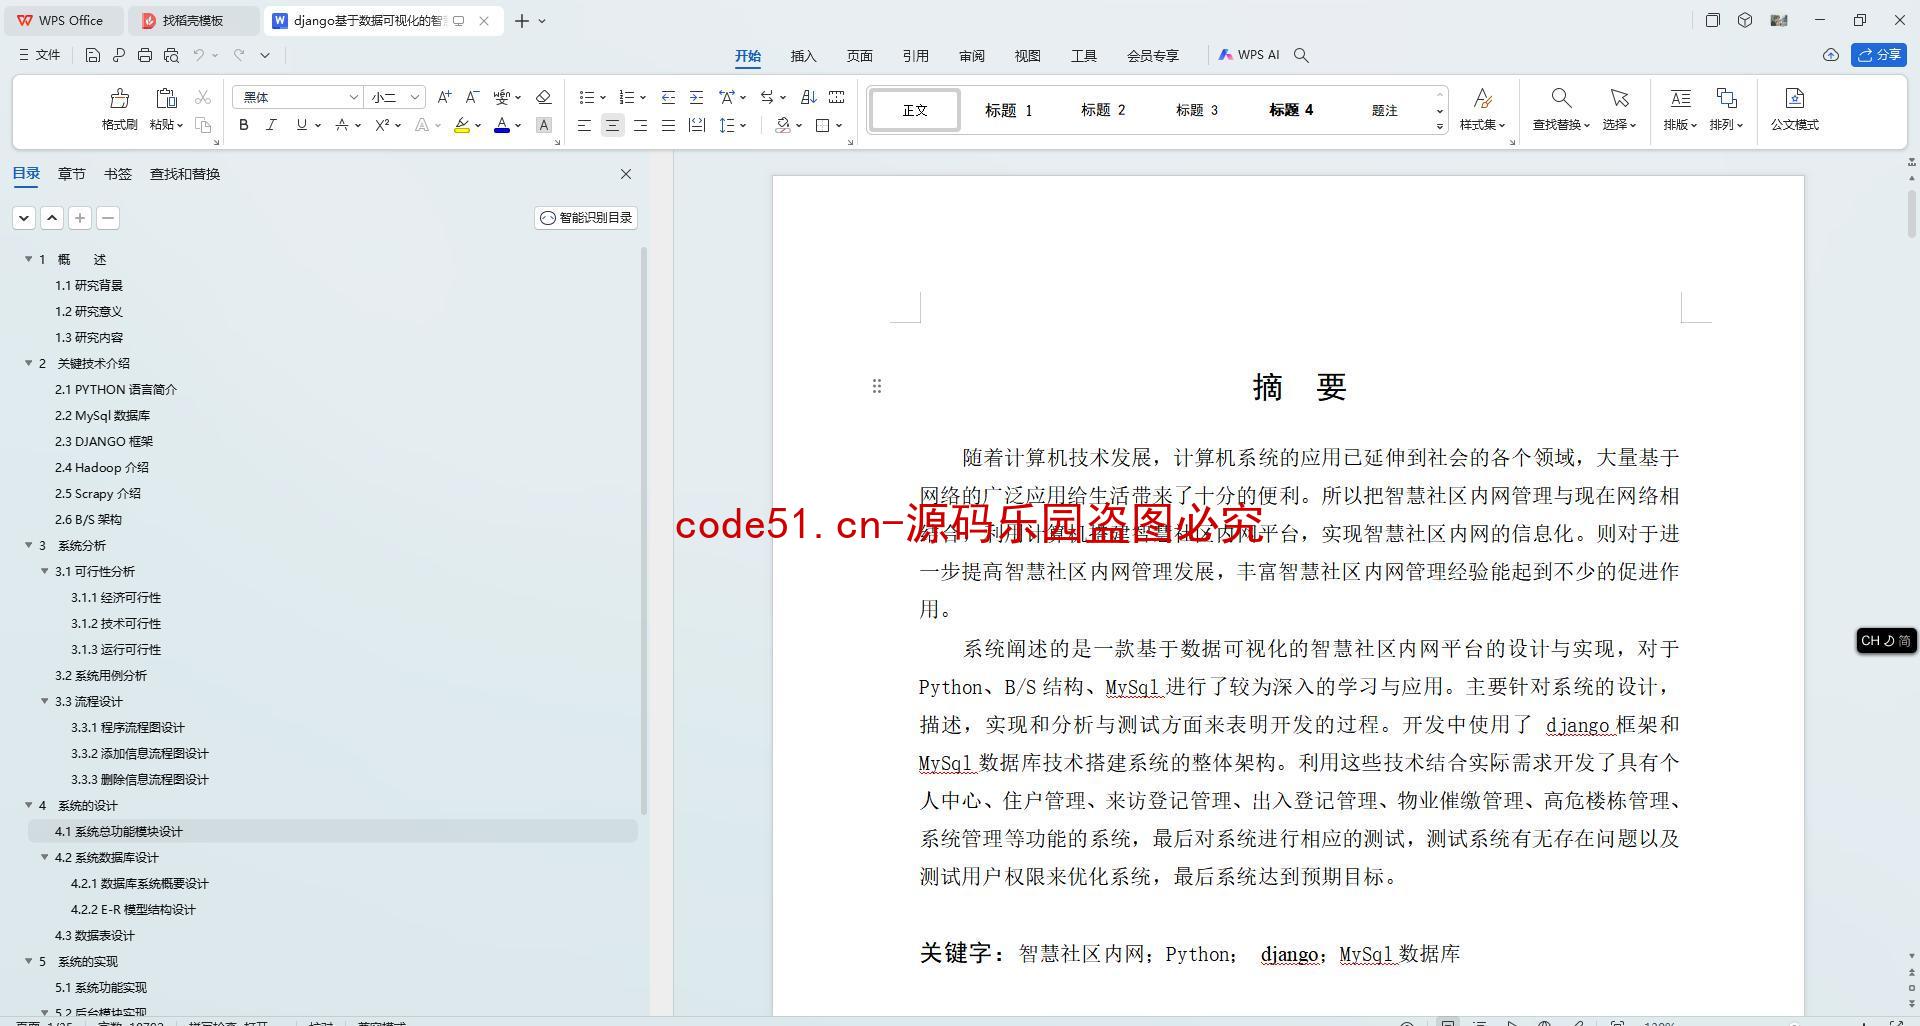The width and height of the screenshot is (1920, 1026).
Task: Clear formatting with the eraser icon
Action: pos(544,97)
